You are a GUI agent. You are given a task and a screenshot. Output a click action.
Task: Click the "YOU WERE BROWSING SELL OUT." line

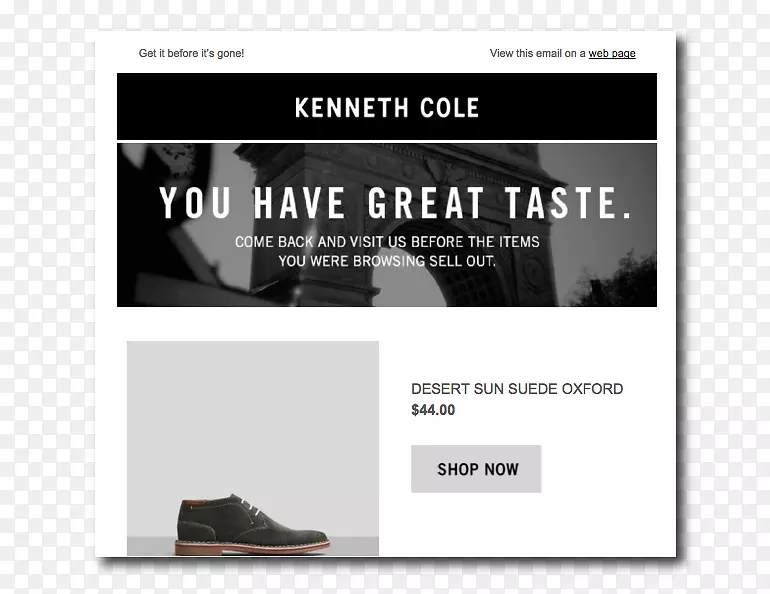(387, 261)
